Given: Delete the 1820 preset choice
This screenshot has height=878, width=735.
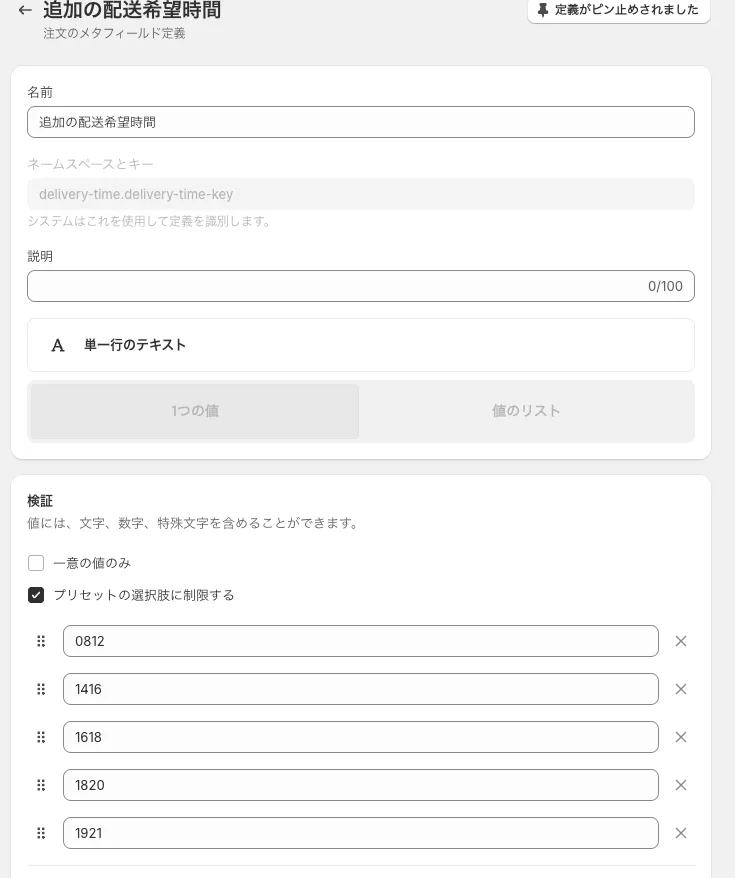Looking at the screenshot, I should click(x=681, y=785).
